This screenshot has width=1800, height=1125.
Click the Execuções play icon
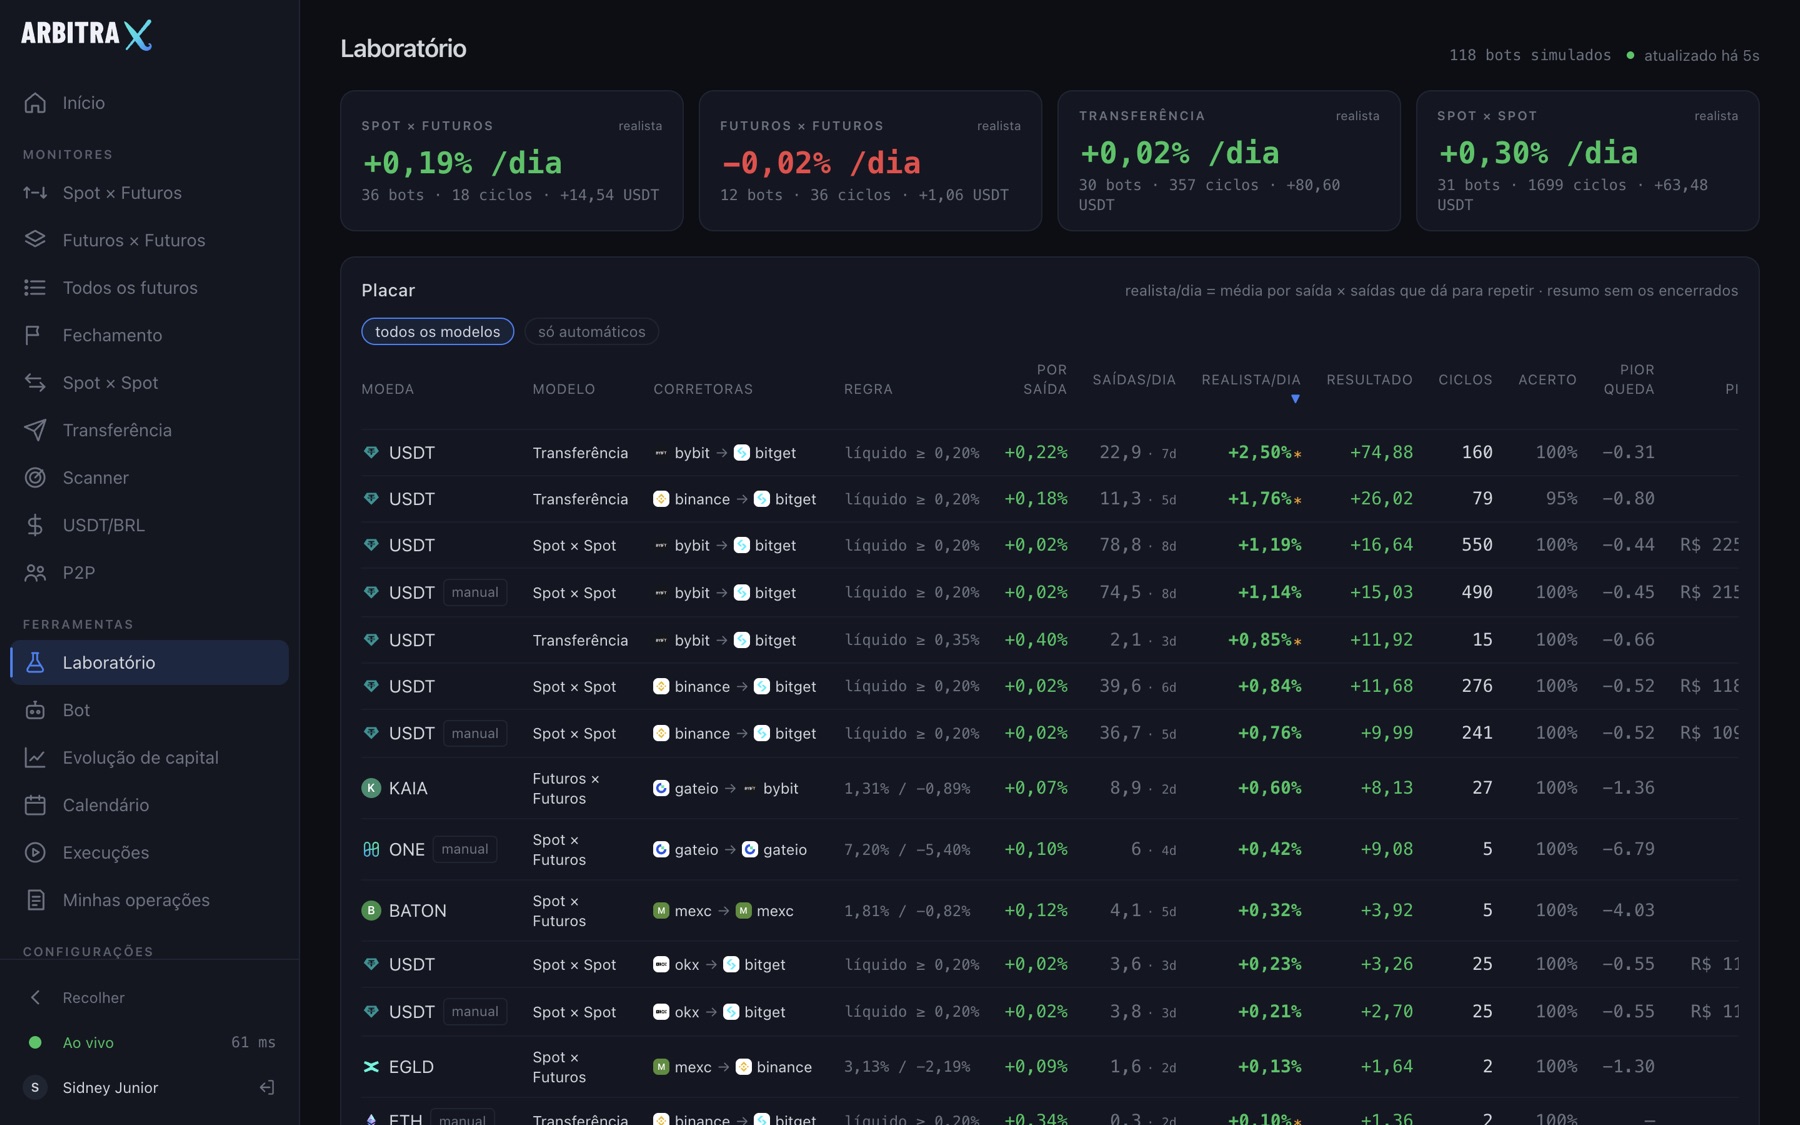35,853
